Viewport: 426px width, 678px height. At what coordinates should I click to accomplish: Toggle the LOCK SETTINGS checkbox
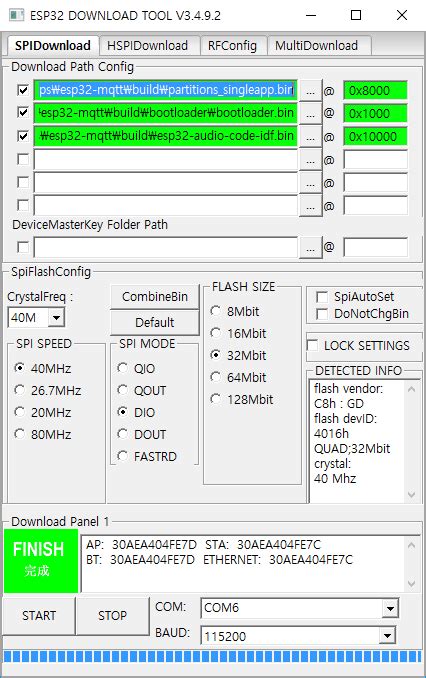pos(312,345)
